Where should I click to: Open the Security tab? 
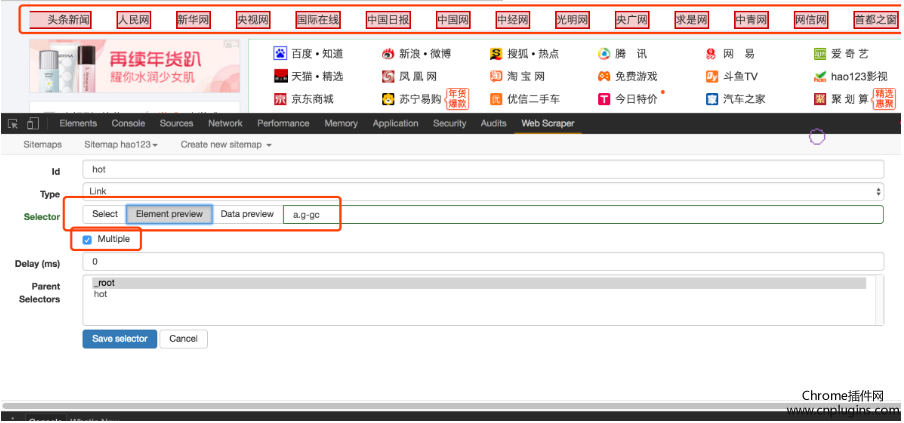pos(449,123)
